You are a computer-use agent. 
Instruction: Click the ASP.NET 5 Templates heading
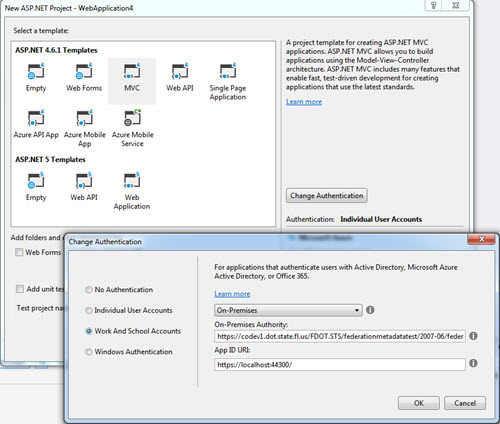coord(50,160)
